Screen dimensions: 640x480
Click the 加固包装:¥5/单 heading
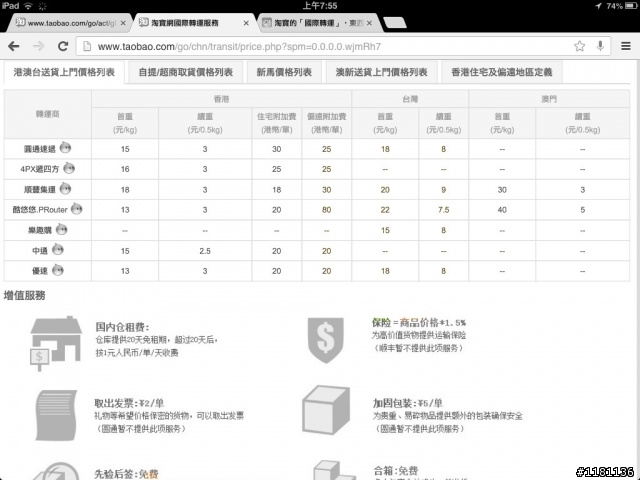pyautogui.click(x=407, y=403)
